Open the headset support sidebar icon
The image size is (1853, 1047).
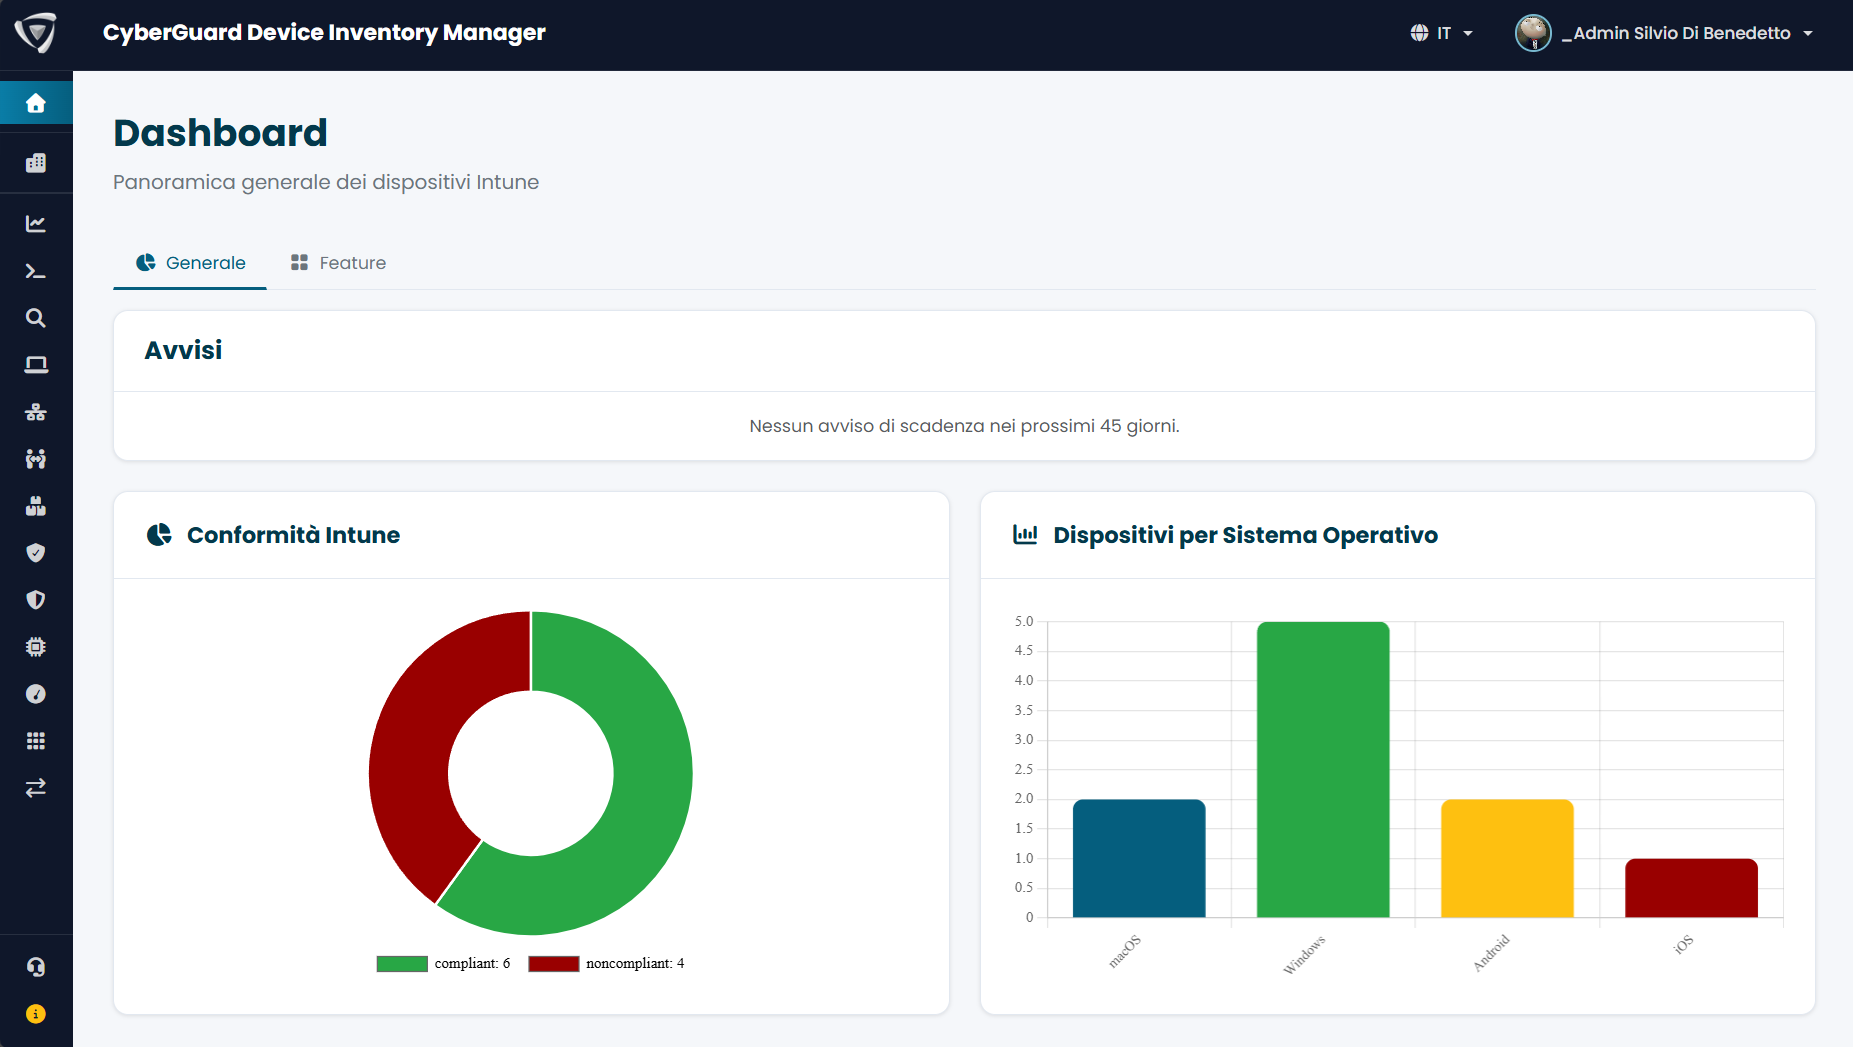coord(36,967)
